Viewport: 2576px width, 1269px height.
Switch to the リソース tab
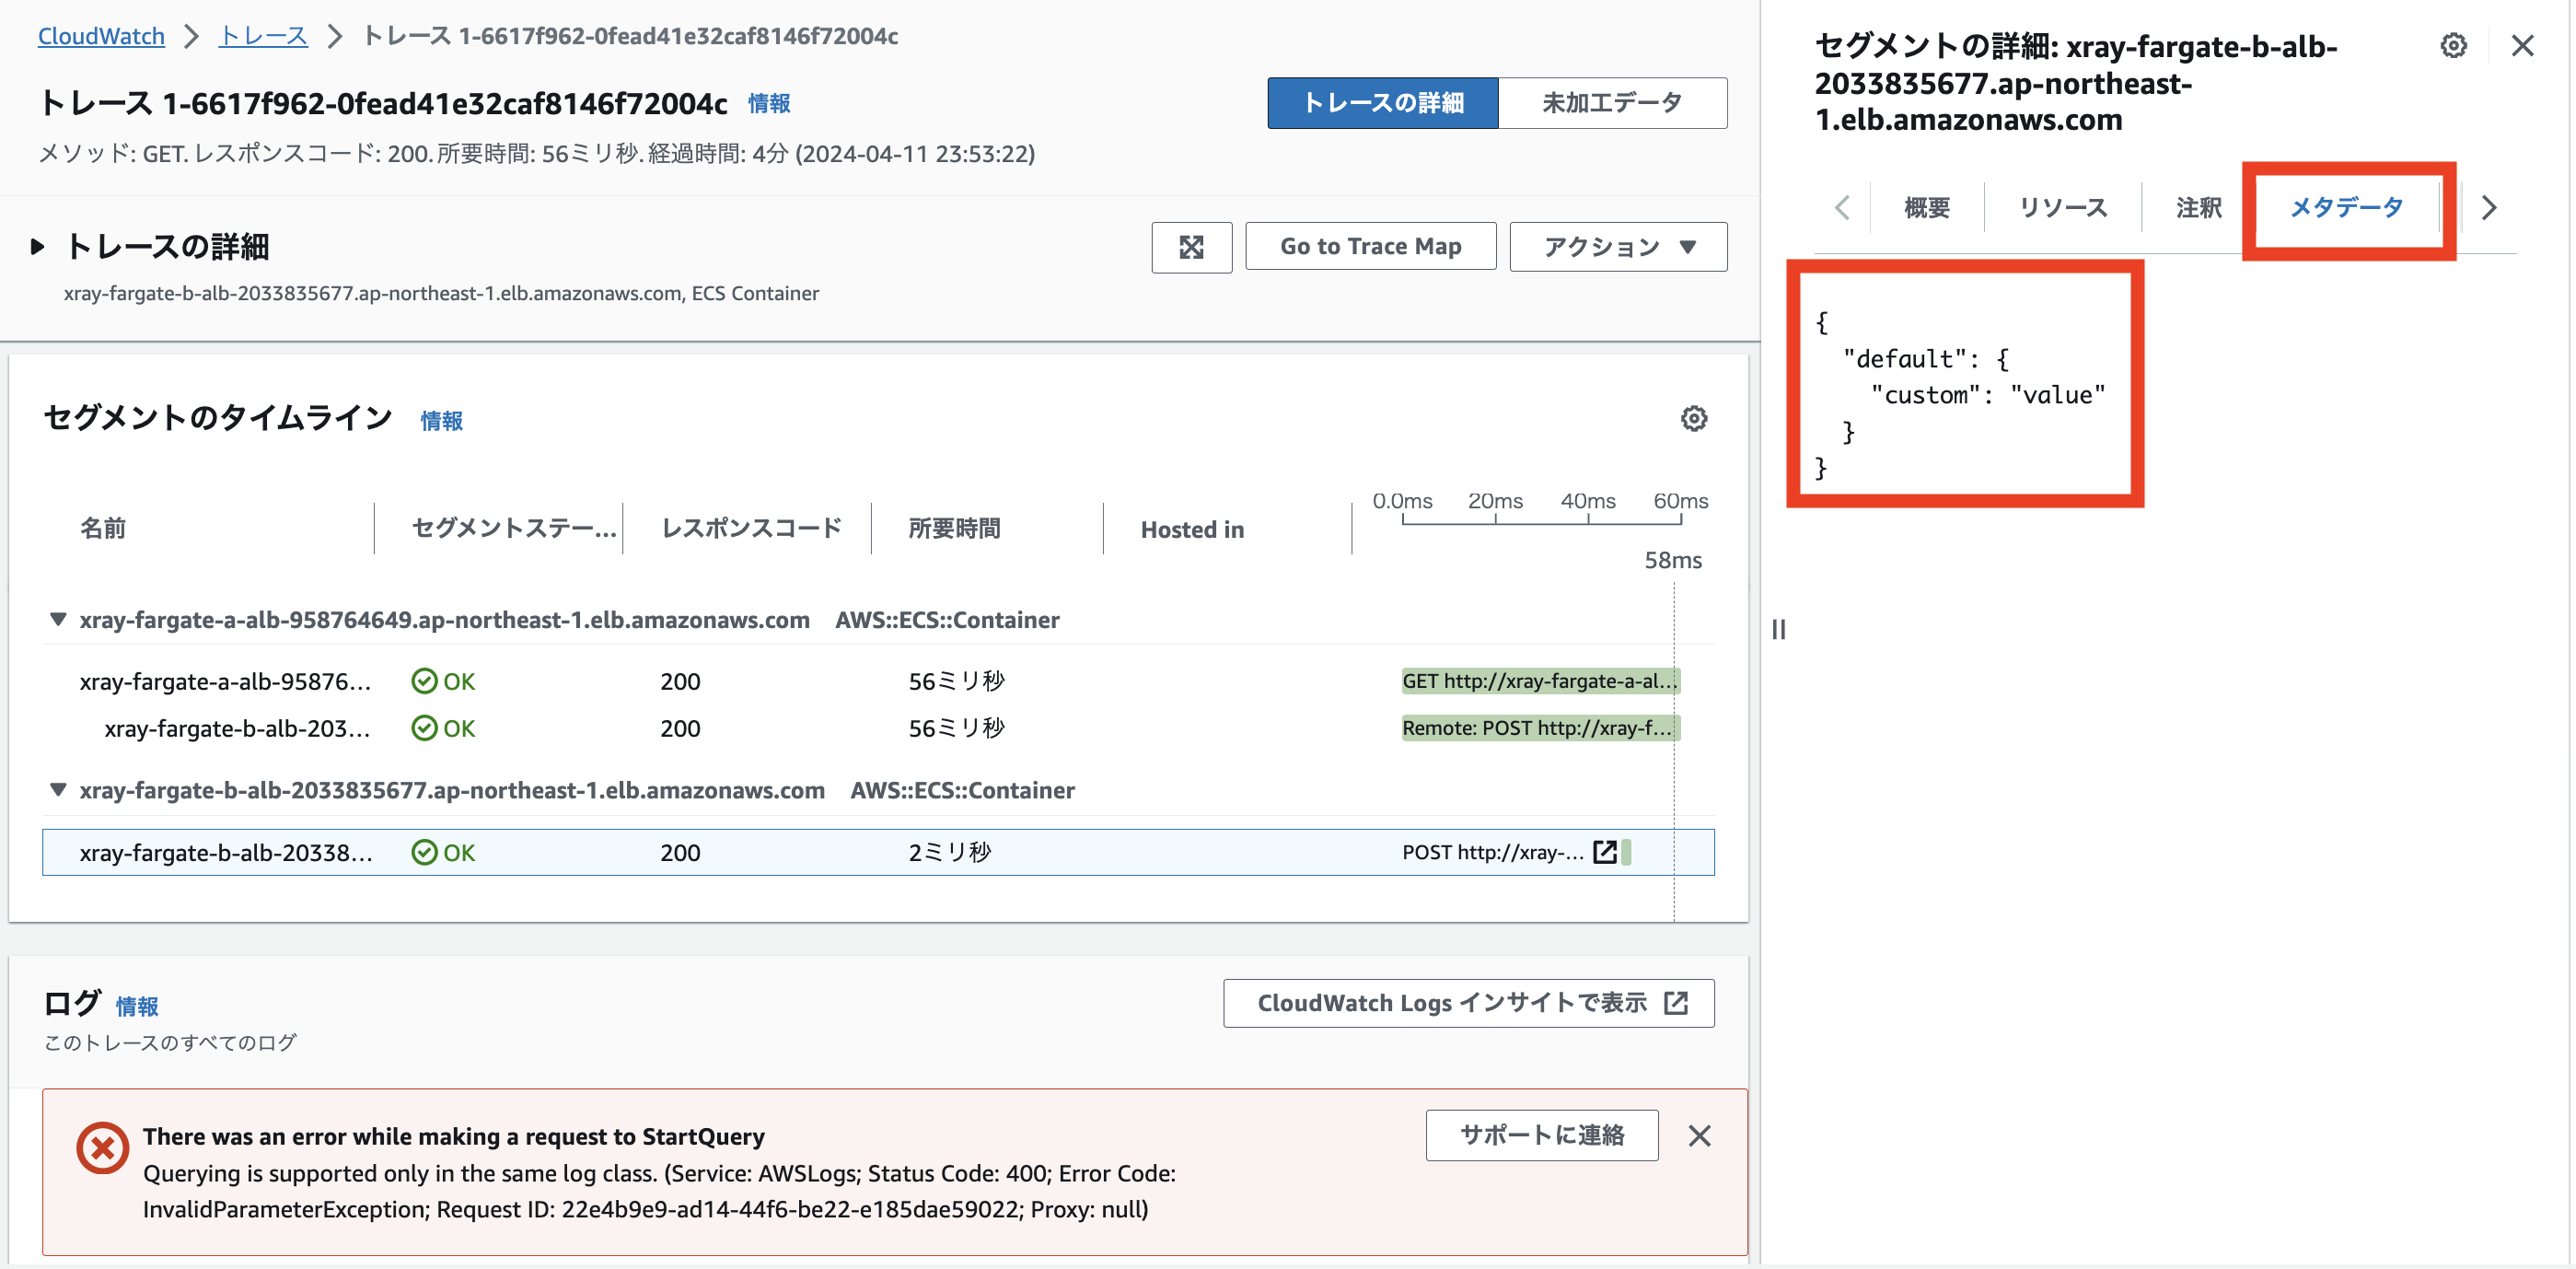click(2062, 207)
